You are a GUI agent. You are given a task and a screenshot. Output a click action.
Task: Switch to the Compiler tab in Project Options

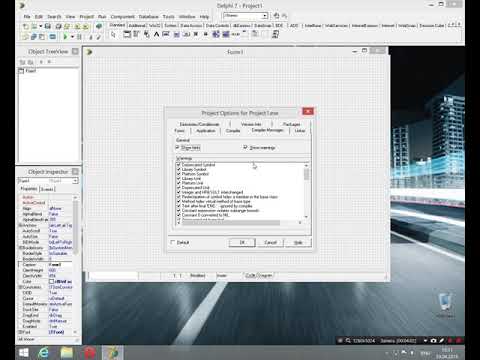[233, 131]
